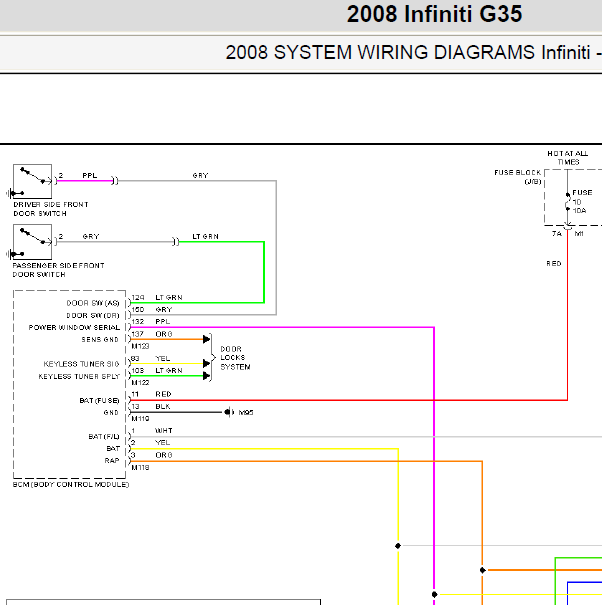Click the 'M1' connector label below fuse block
The image size is (602, 605).
click(x=579, y=234)
